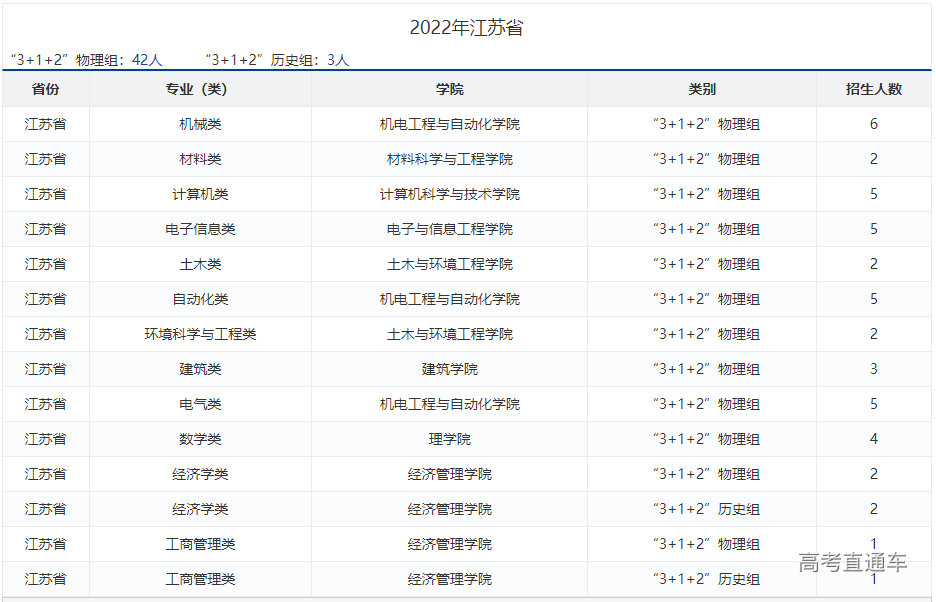Image resolution: width=936 pixels, height=602 pixels.
Task: Click the 自动化类 major cell
Action: pyautogui.click(x=200, y=299)
